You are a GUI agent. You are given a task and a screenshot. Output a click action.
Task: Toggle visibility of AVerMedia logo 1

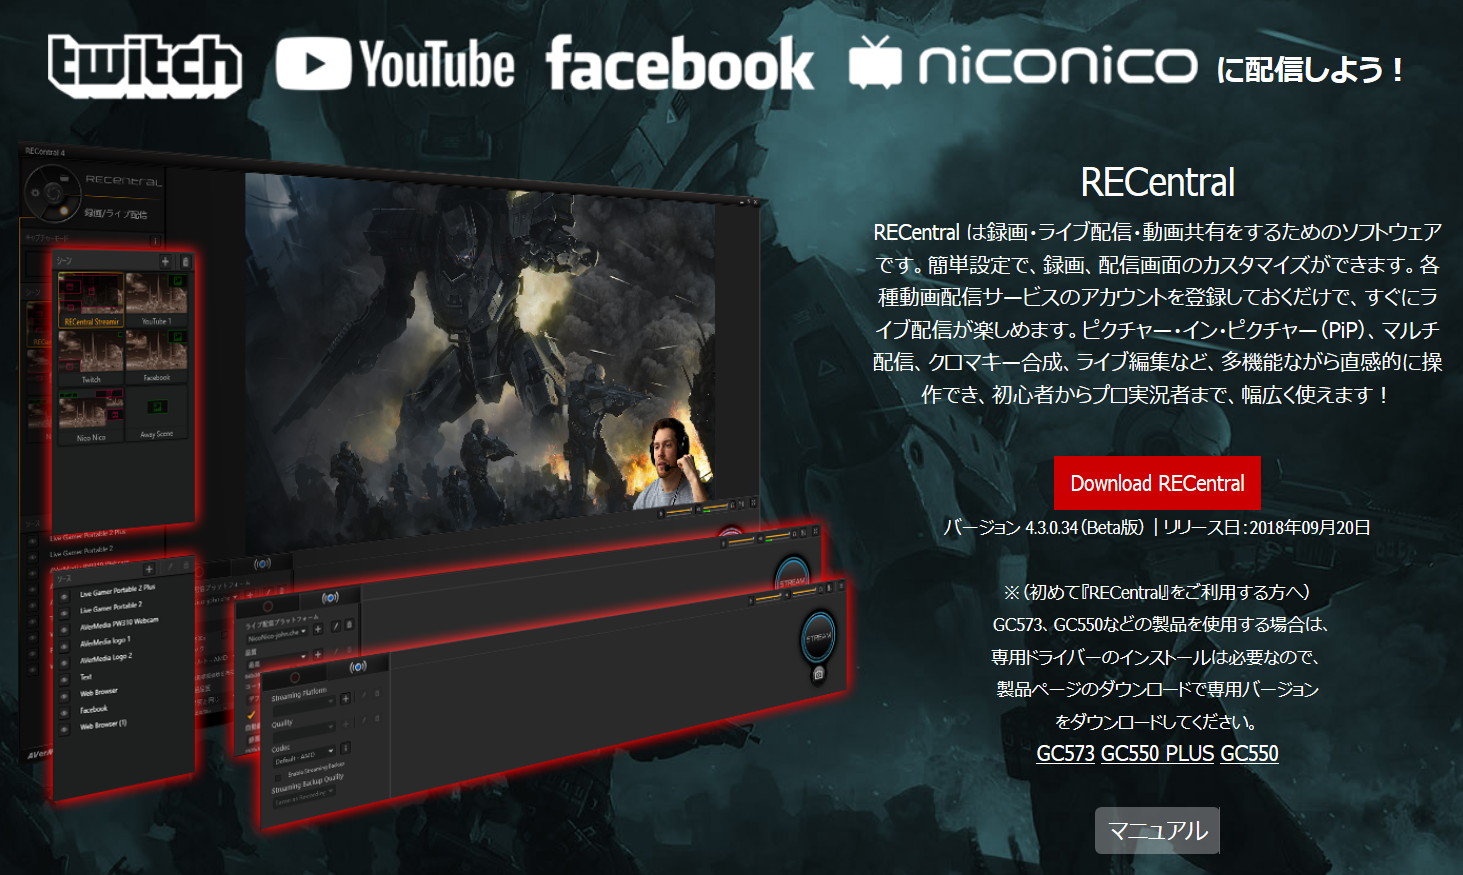(x=64, y=646)
